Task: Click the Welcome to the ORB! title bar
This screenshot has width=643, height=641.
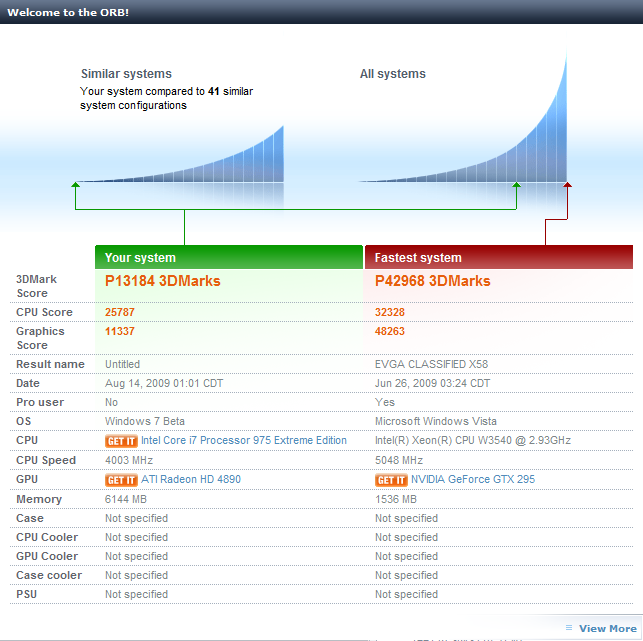Action: 322,12
